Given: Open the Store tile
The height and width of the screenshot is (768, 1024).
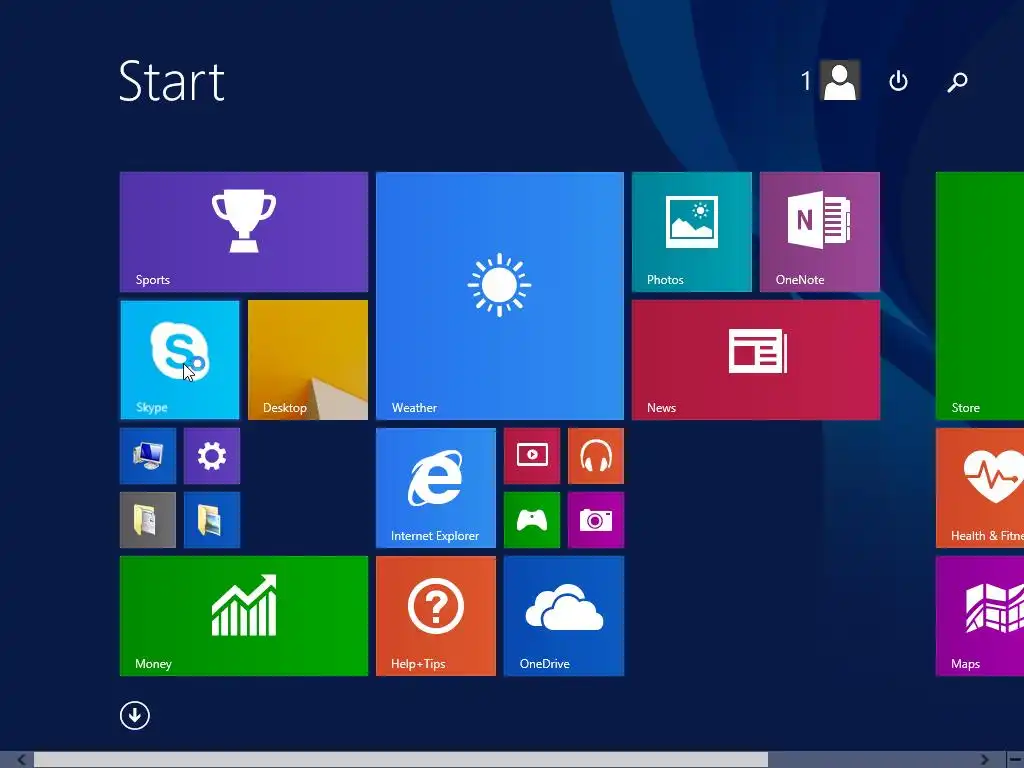Looking at the screenshot, I should tap(980, 296).
